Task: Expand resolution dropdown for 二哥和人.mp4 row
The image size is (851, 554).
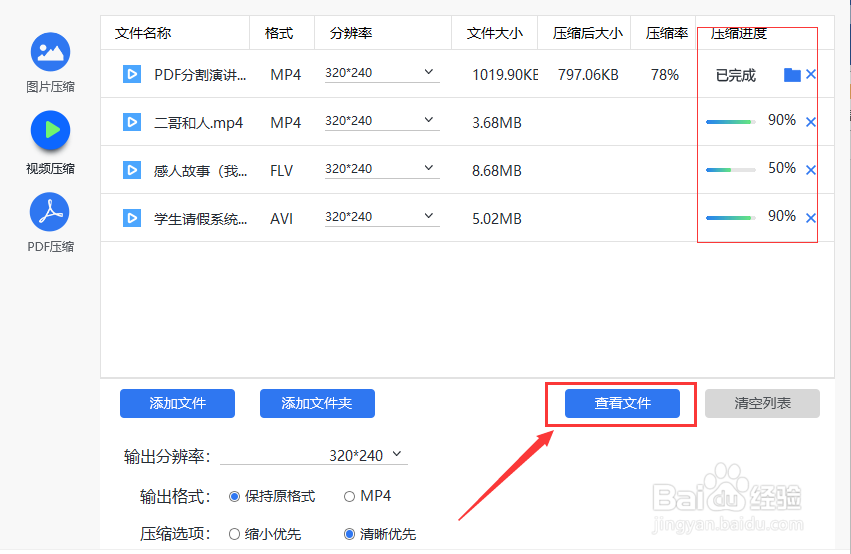Action: click(429, 120)
